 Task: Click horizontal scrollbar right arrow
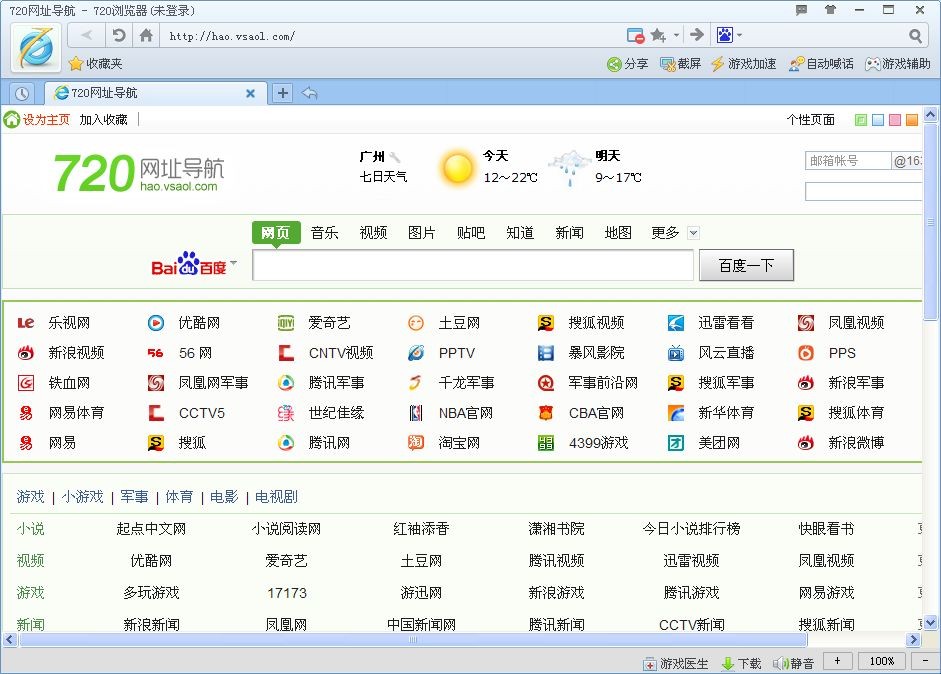point(913,640)
